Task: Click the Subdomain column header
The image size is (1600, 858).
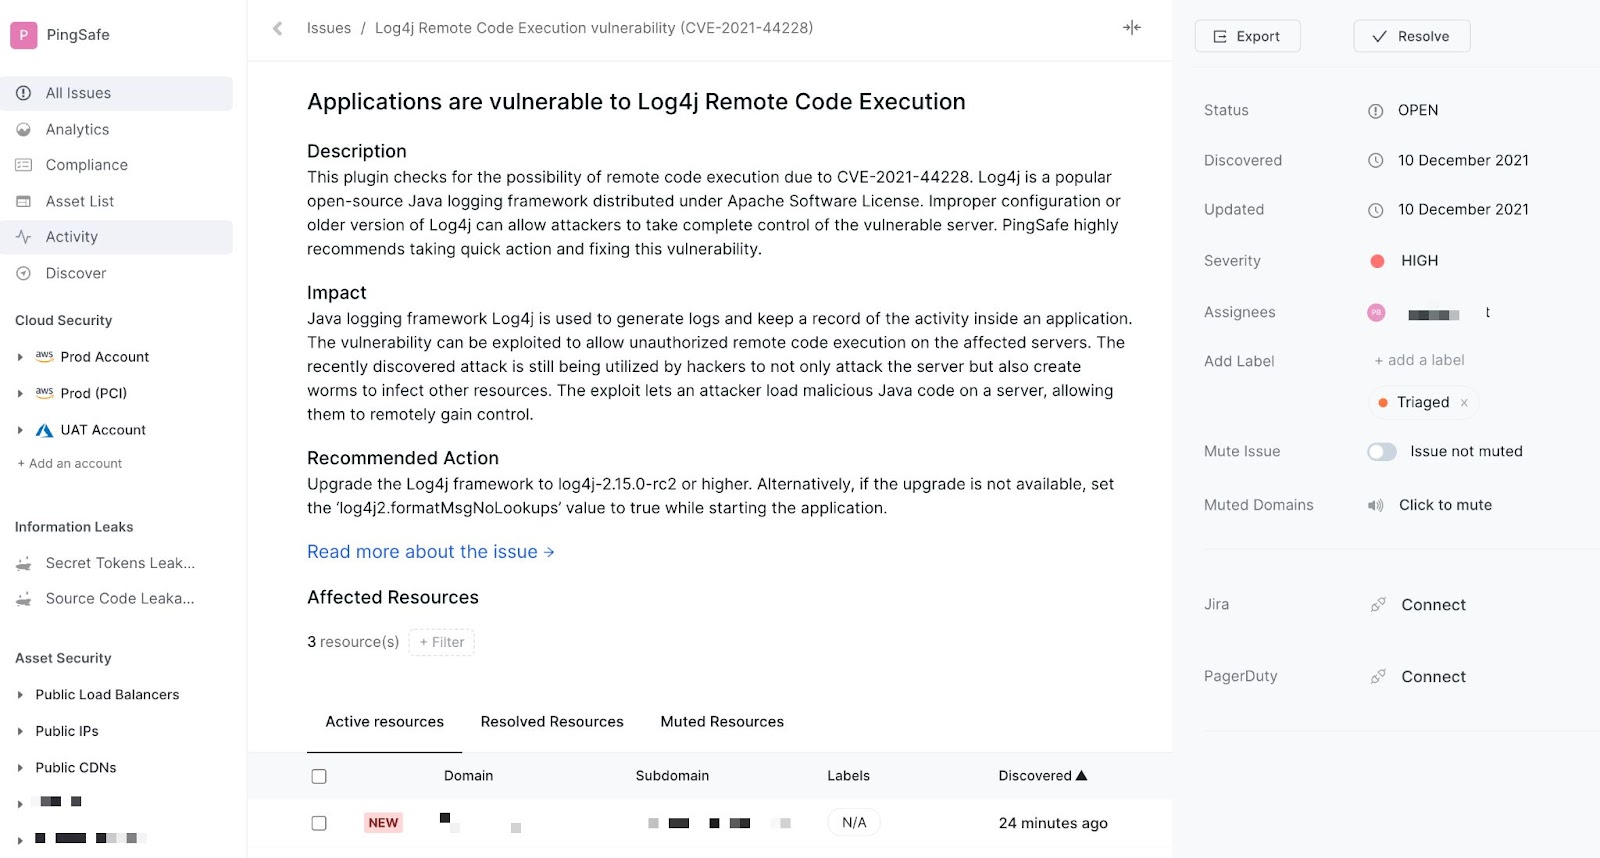Action: tap(672, 776)
